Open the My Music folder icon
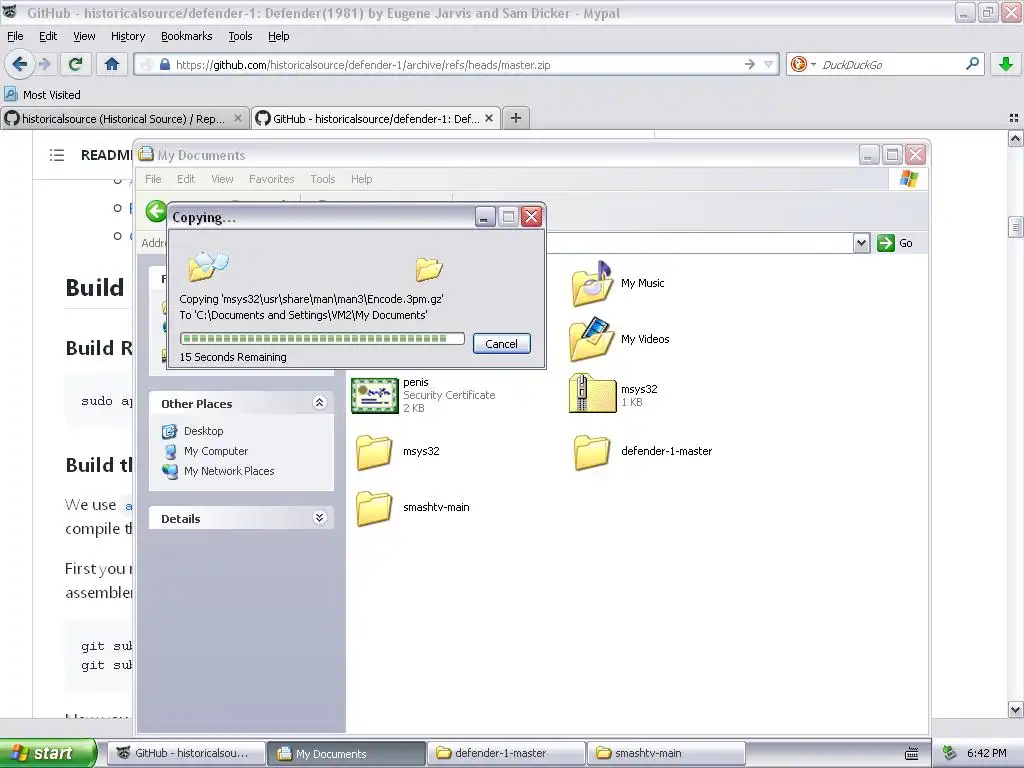1024x768 pixels. click(x=592, y=283)
